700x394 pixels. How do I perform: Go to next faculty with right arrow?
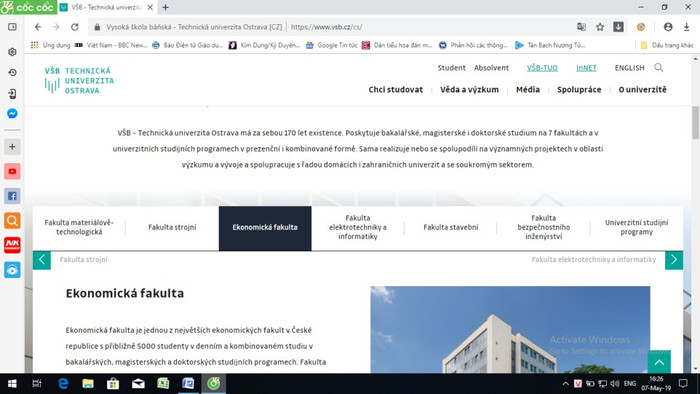point(674,260)
